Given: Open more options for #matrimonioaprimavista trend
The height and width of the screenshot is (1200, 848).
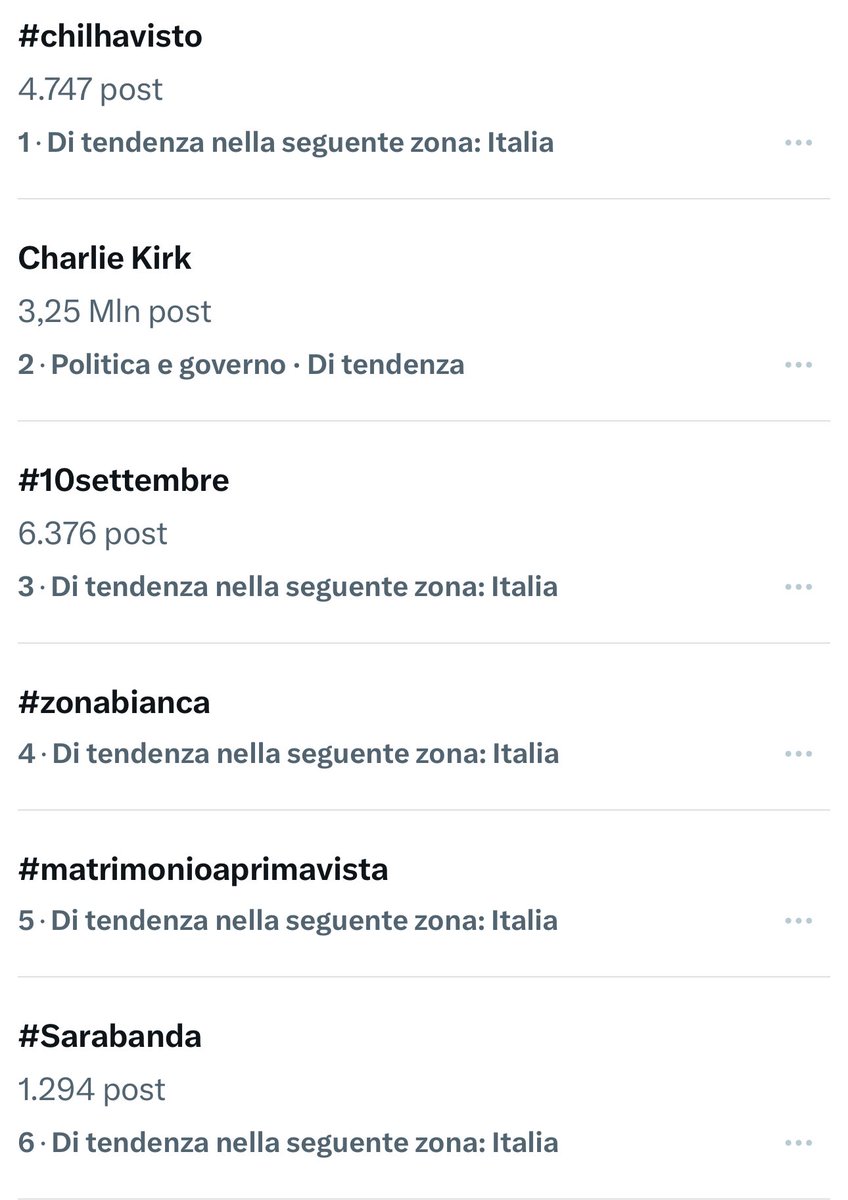Looking at the screenshot, I should click(x=798, y=921).
